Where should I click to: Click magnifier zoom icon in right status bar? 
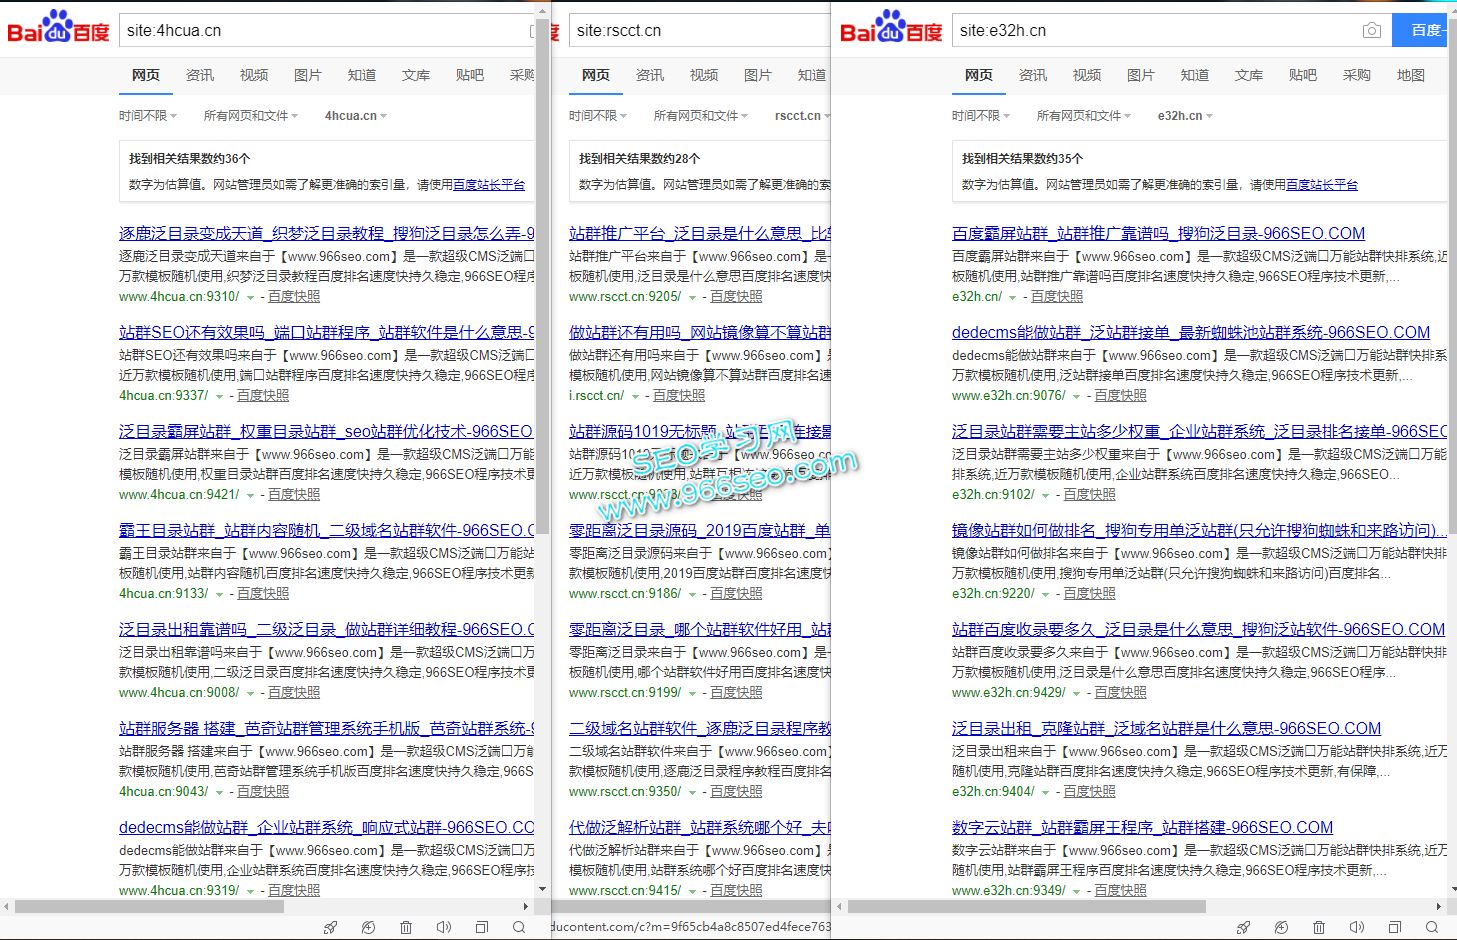coord(1432,927)
